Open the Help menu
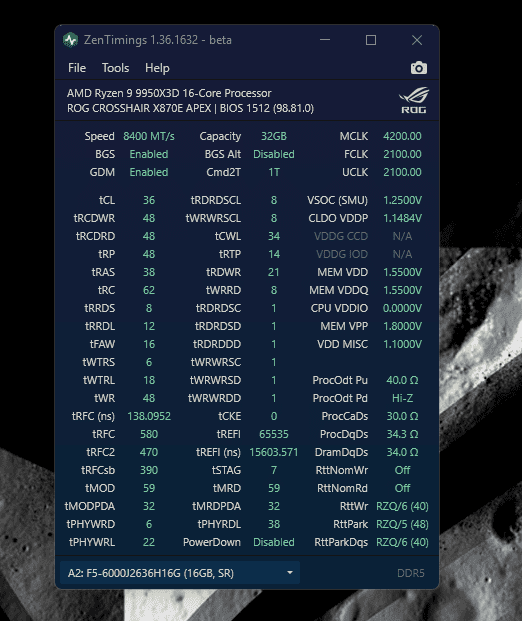The width and height of the screenshot is (522, 621). point(157,68)
